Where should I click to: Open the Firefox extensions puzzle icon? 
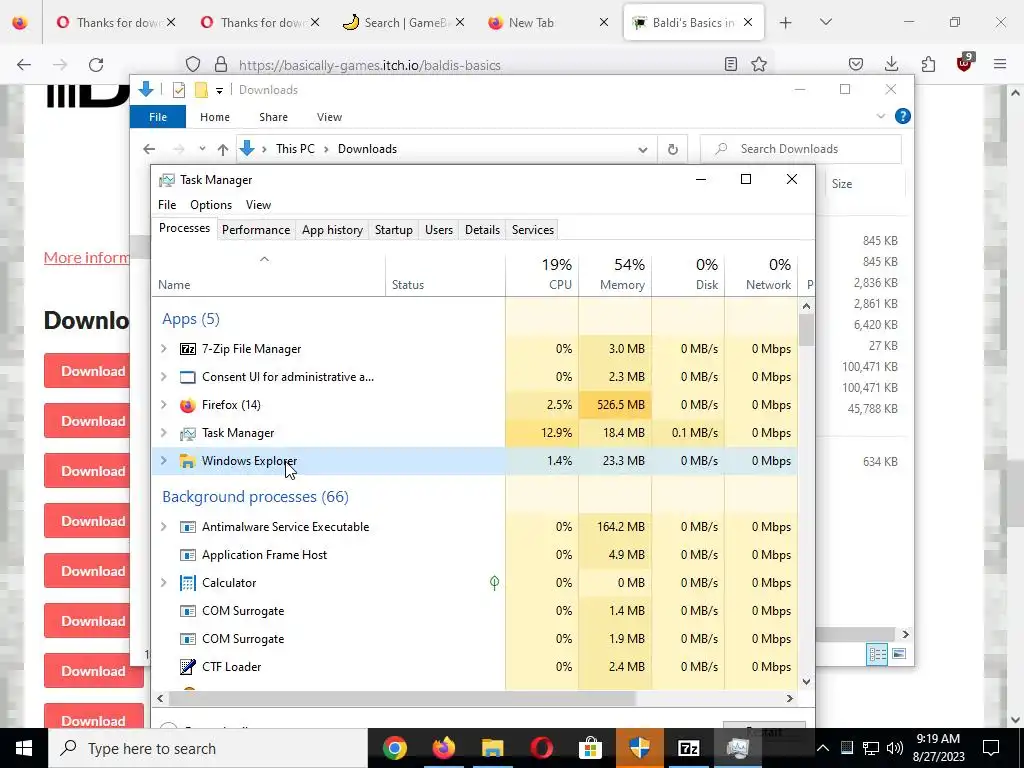coord(928,64)
